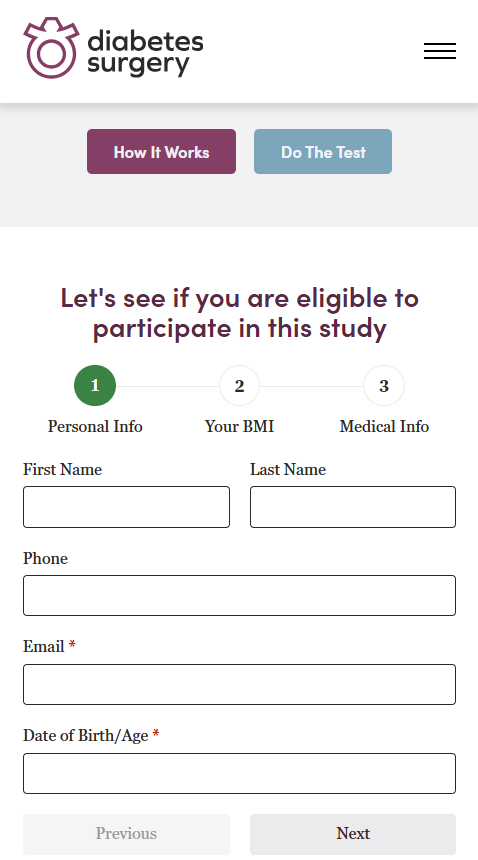Image resolution: width=478 pixels, height=860 pixels.
Task: Start with the Do The Test button
Action: pyautogui.click(x=323, y=152)
